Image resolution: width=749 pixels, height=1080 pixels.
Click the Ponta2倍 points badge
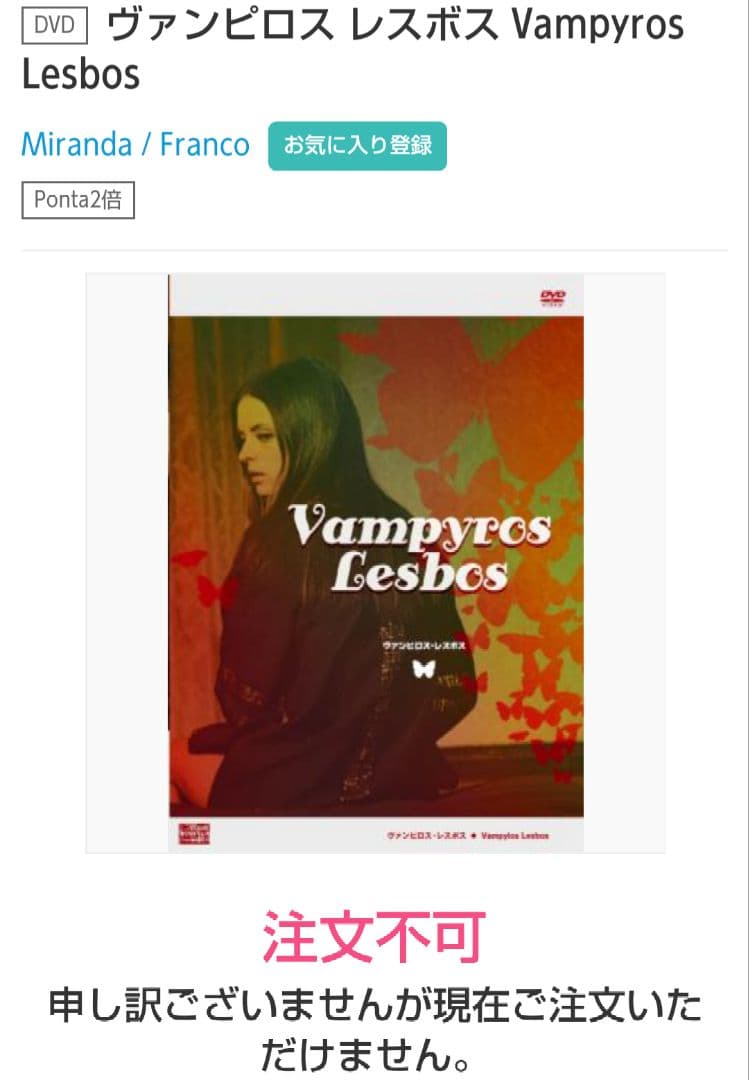pyautogui.click(x=78, y=200)
